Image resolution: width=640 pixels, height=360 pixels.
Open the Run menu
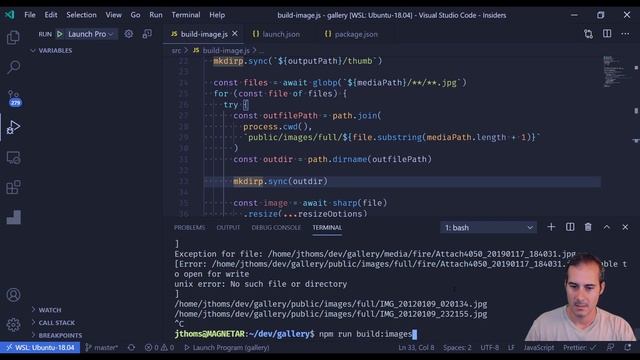pyautogui.click(x=156, y=15)
